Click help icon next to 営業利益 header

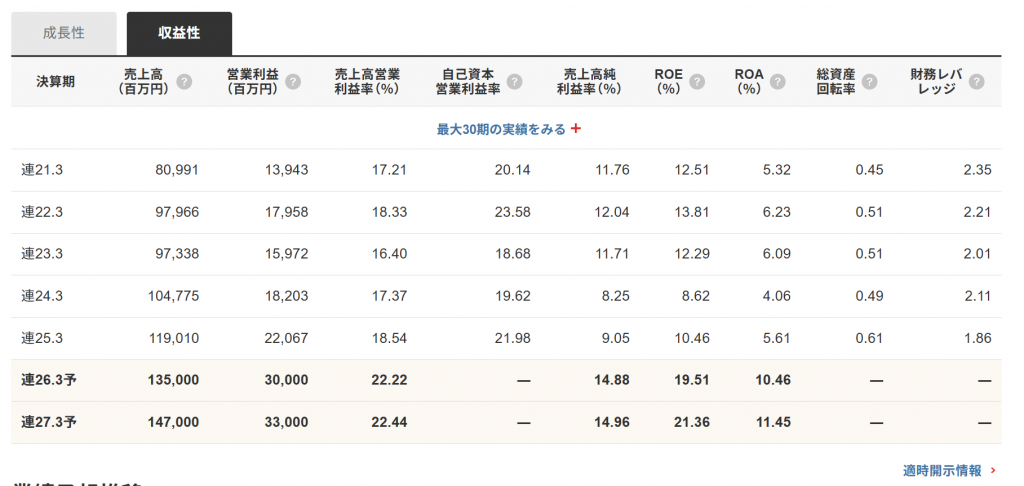pos(293,81)
